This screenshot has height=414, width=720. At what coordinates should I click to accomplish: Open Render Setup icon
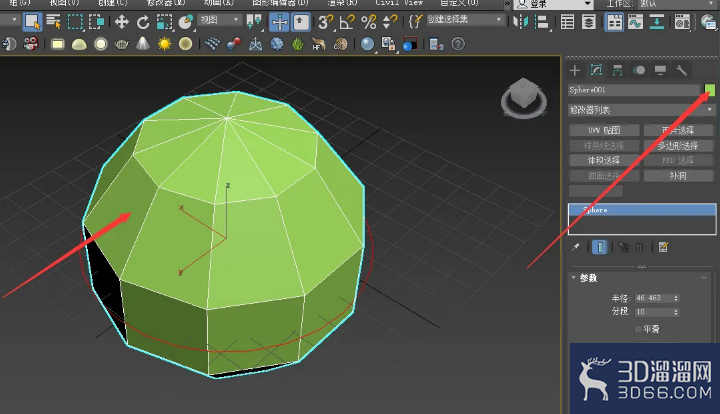click(682, 22)
